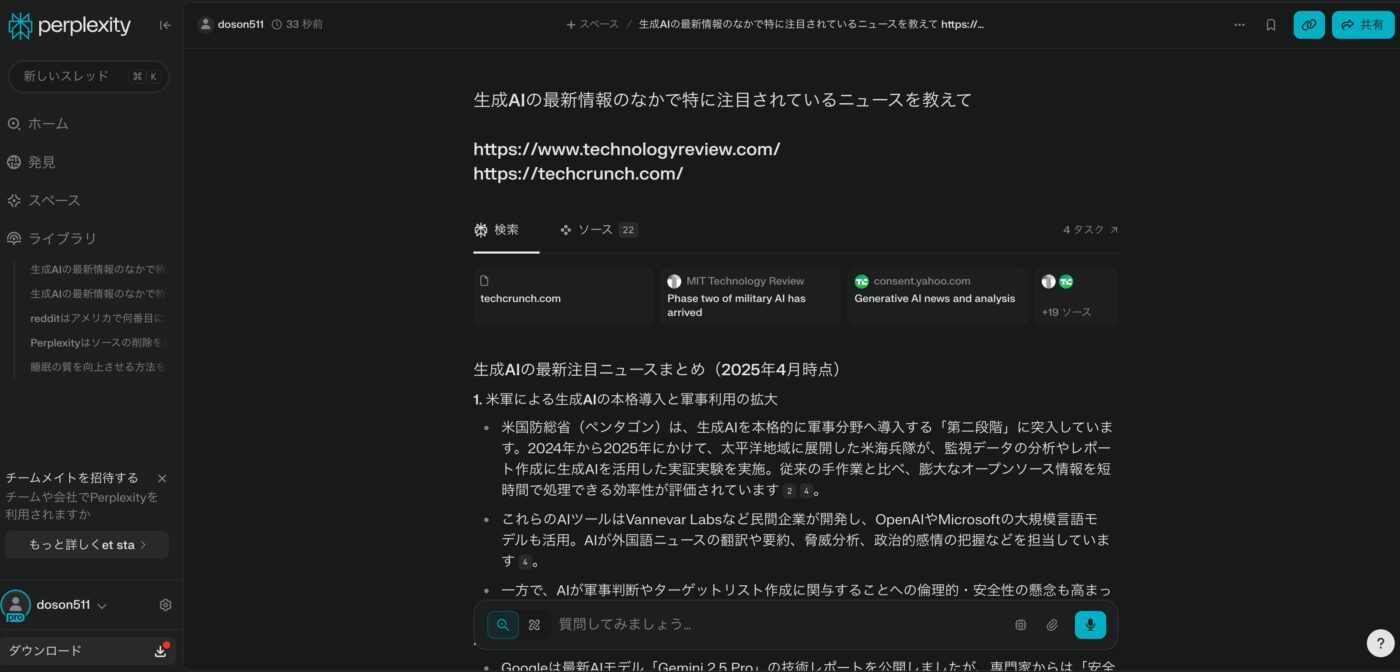Click the help question mark button
The width and height of the screenshot is (1400, 672).
[x=1379, y=643]
